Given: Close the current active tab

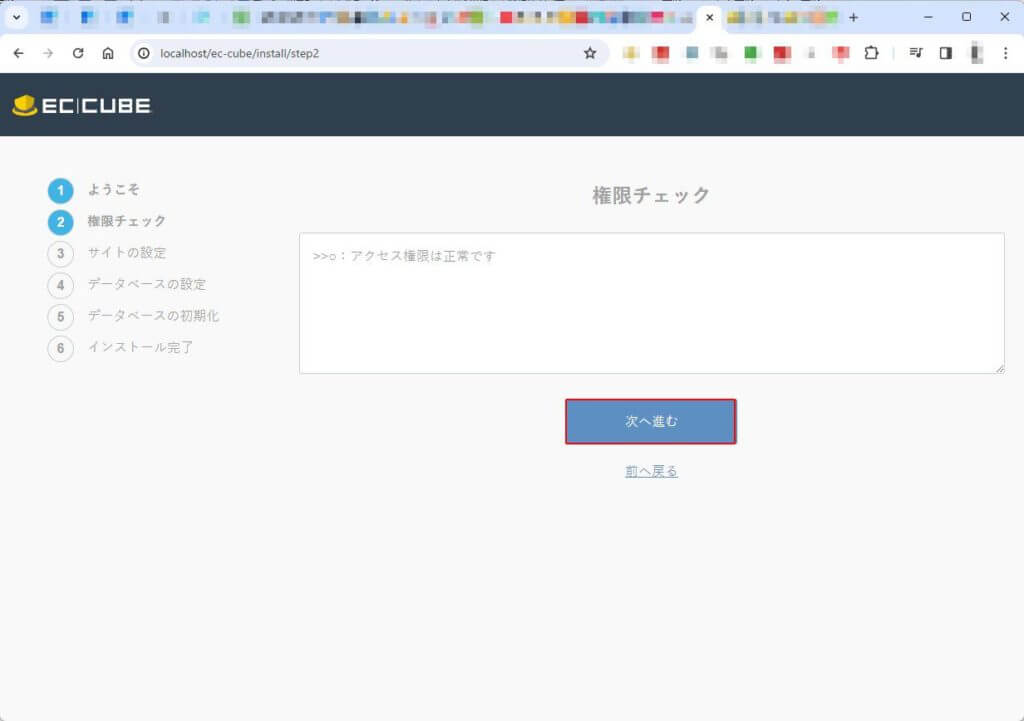Looking at the screenshot, I should pyautogui.click(x=710, y=17).
